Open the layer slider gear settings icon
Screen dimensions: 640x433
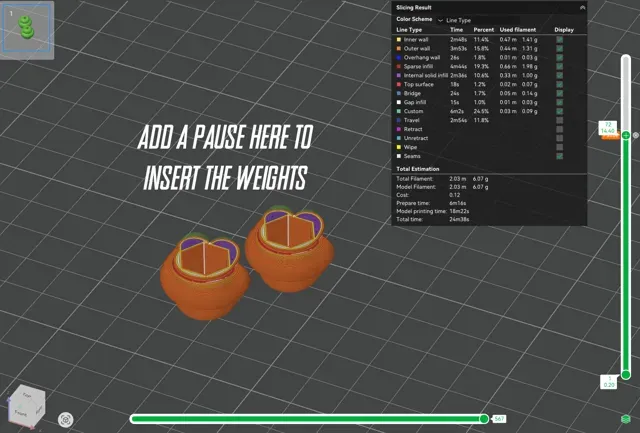pyautogui.click(x=636, y=135)
